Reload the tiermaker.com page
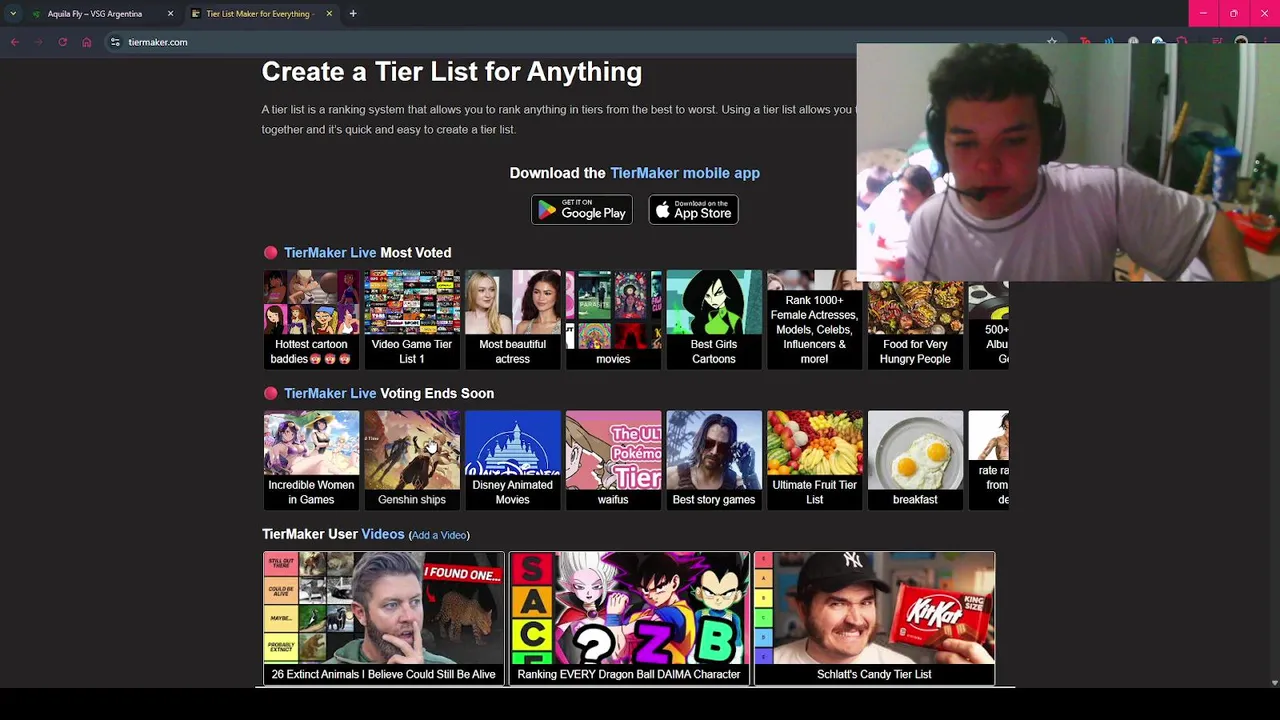 point(62,42)
